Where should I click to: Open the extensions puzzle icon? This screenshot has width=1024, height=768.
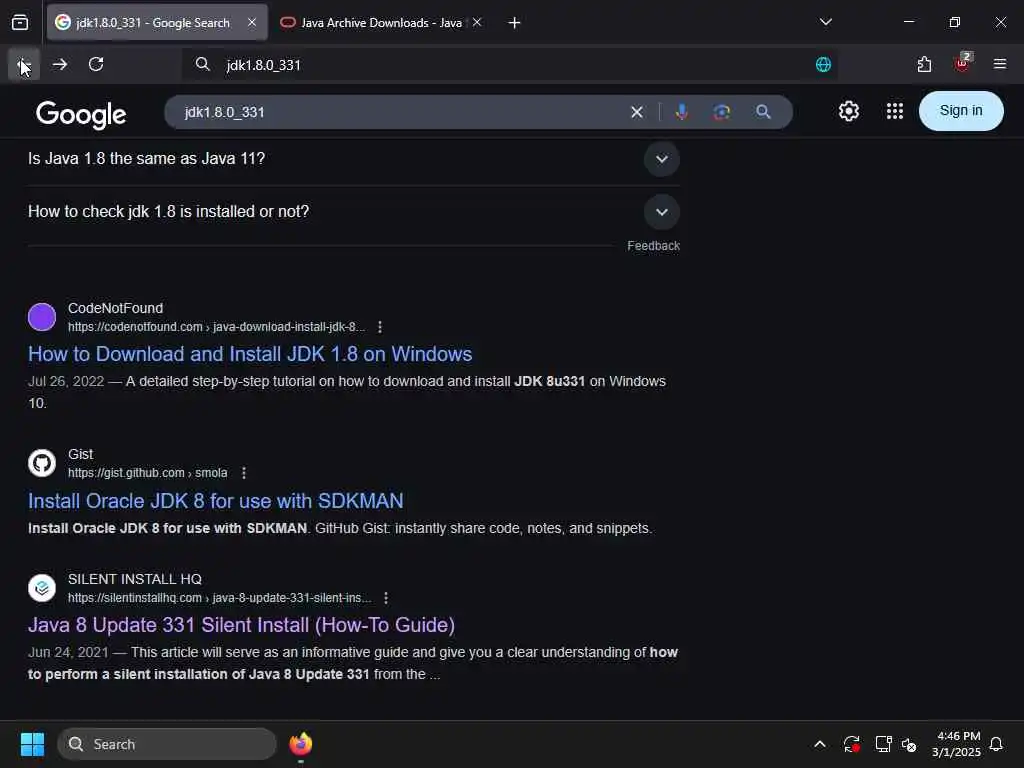point(924,64)
